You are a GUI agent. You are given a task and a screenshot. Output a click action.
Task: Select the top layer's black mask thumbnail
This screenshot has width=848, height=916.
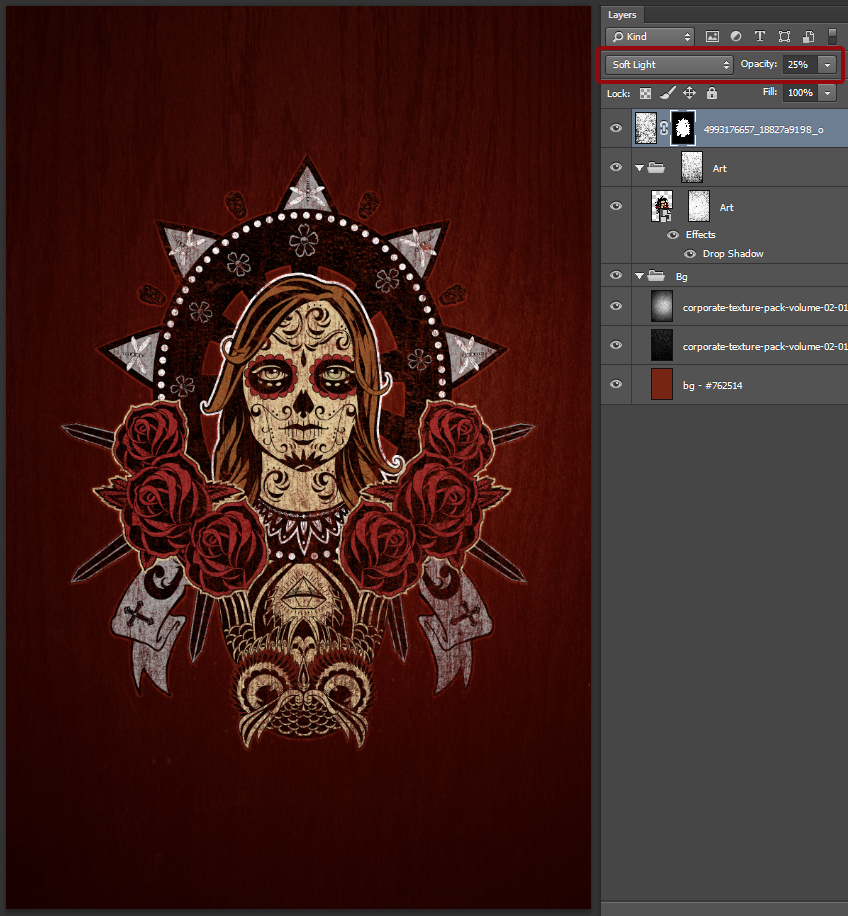(683, 128)
